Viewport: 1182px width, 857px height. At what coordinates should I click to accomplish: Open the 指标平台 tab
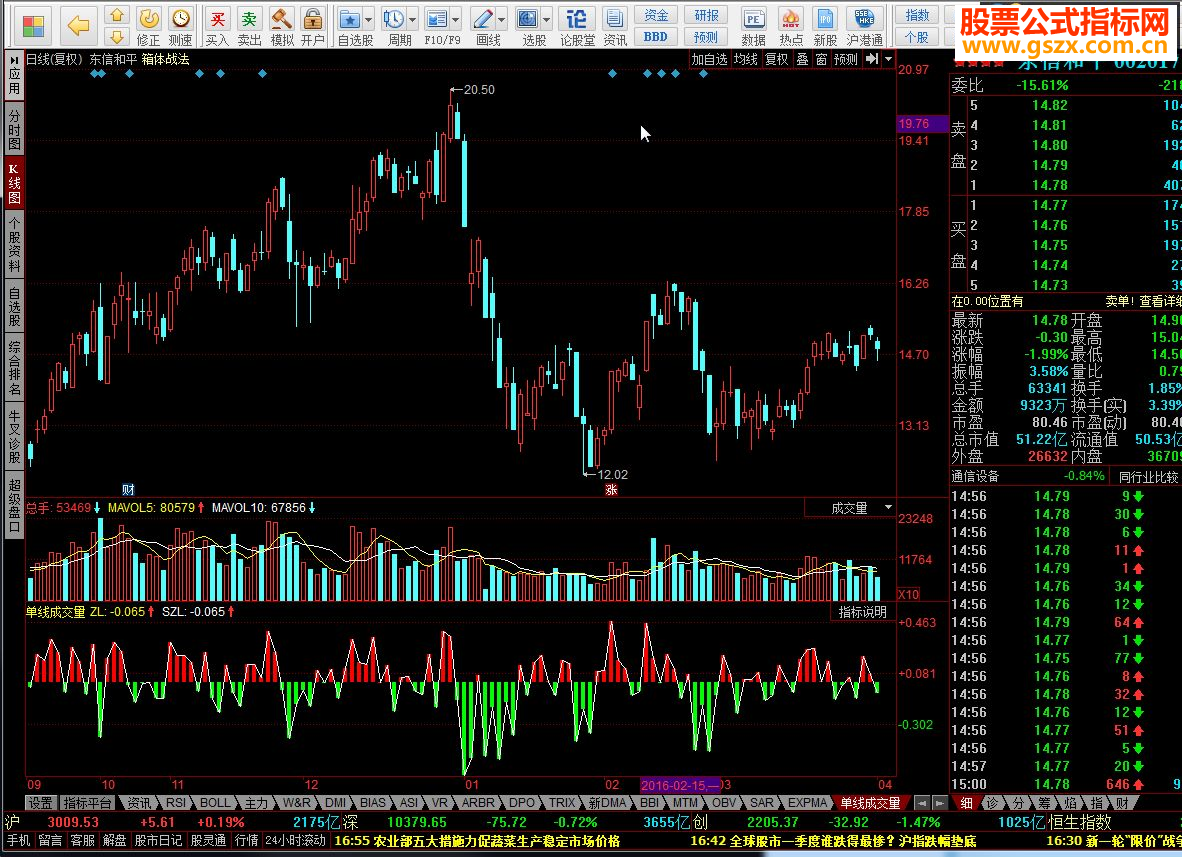[x=87, y=803]
